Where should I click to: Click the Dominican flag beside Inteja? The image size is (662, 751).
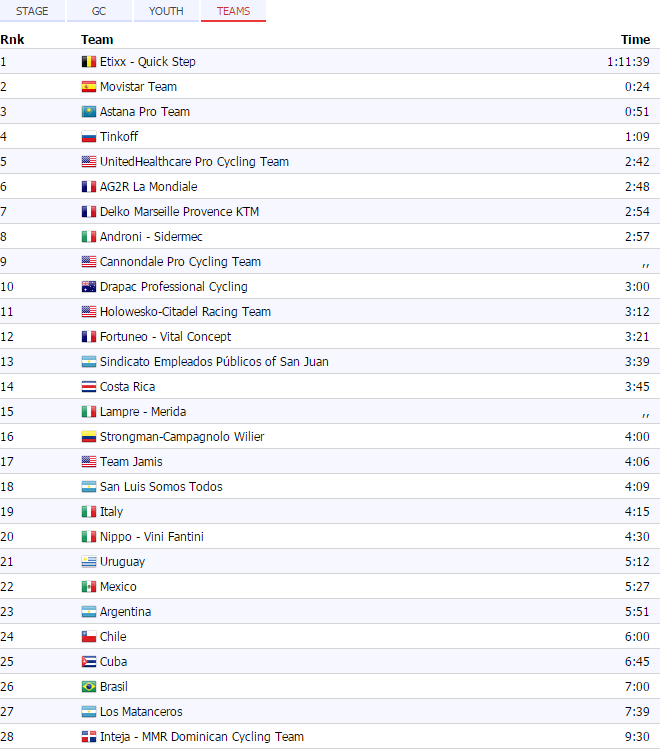(89, 737)
